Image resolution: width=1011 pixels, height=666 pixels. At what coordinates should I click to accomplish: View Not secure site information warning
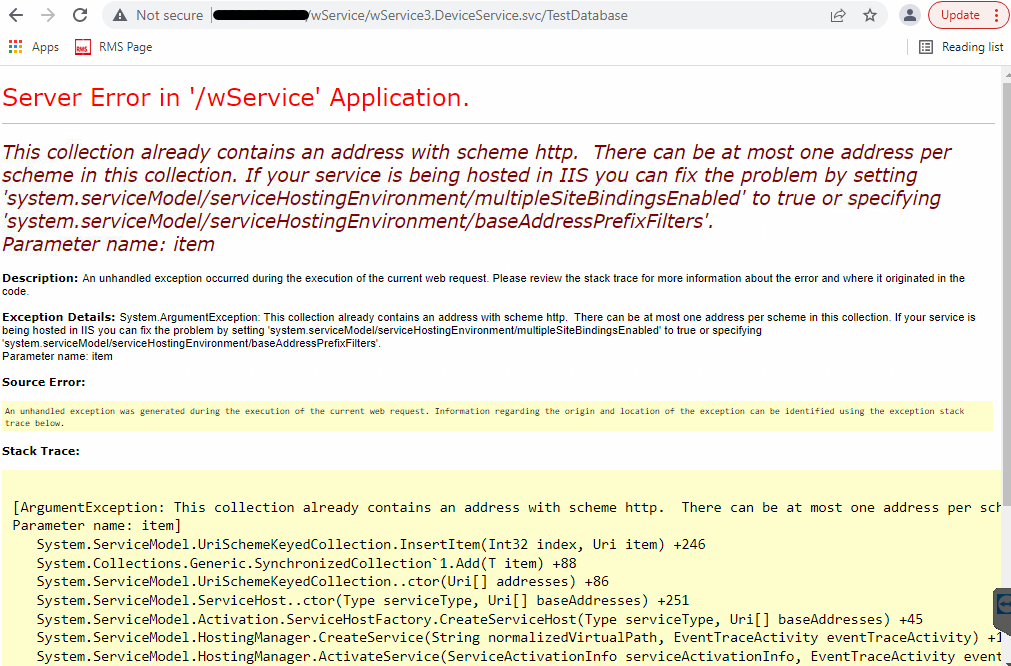157,15
